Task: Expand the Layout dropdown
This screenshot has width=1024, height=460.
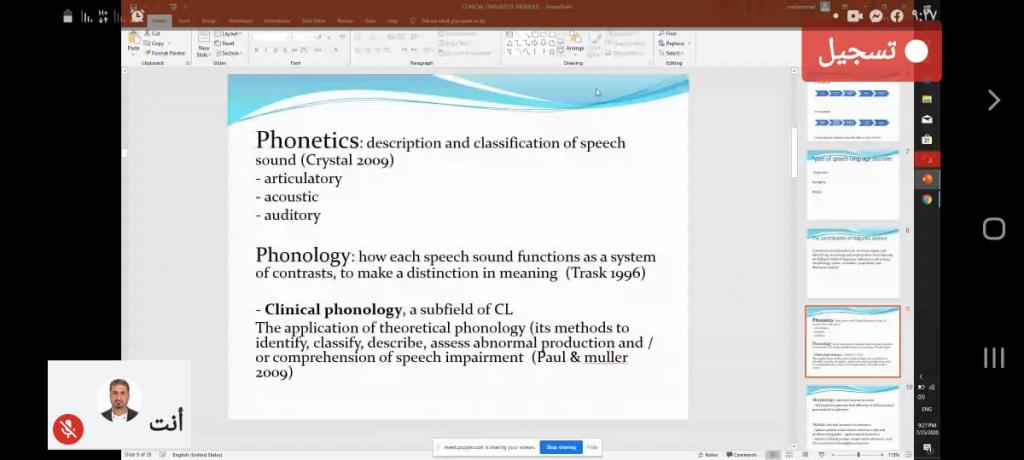Action: pyautogui.click(x=229, y=33)
